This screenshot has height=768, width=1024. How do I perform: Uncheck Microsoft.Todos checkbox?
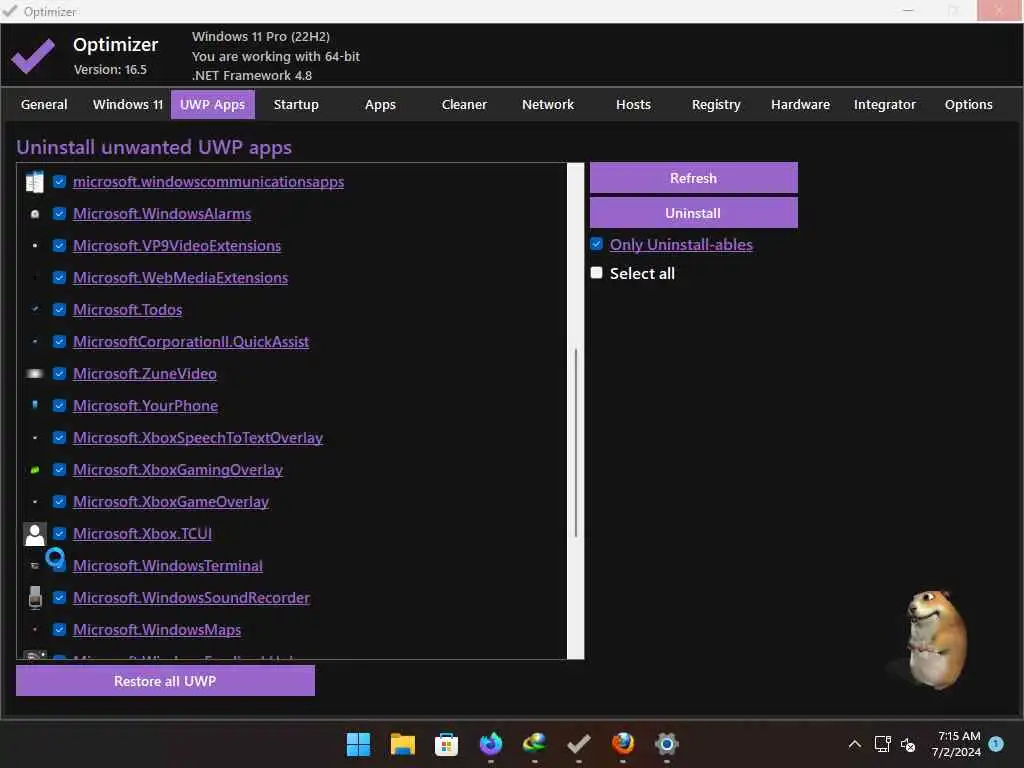pyautogui.click(x=59, y=310)
